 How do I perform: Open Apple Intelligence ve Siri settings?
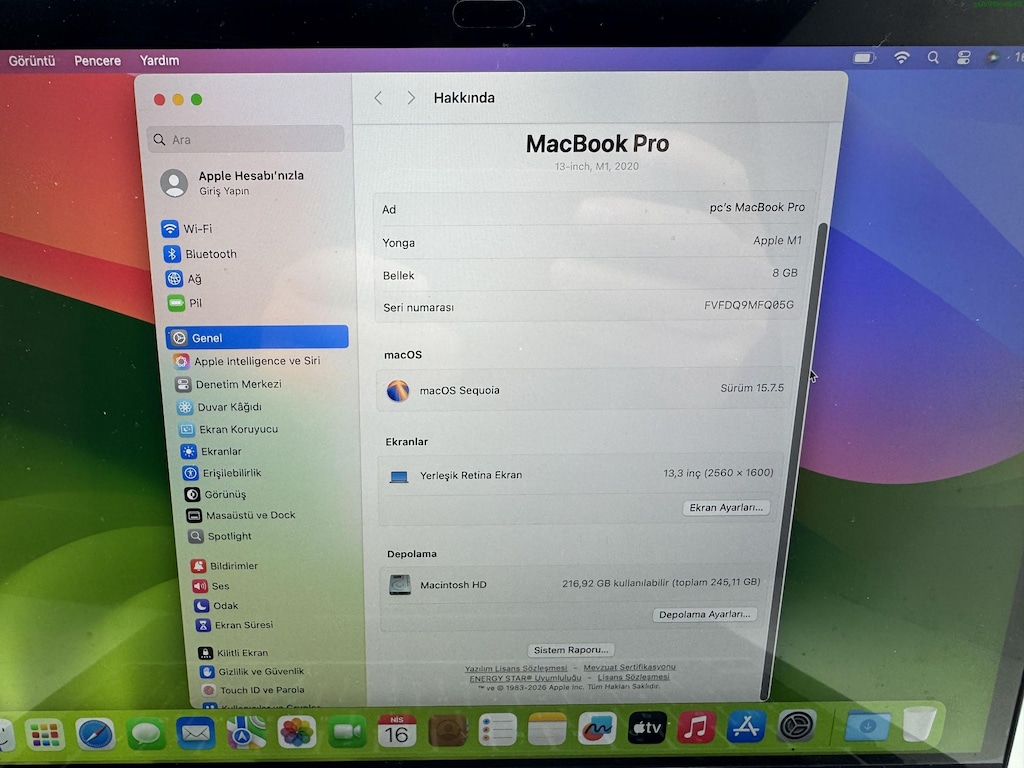[x=247, y=361]
